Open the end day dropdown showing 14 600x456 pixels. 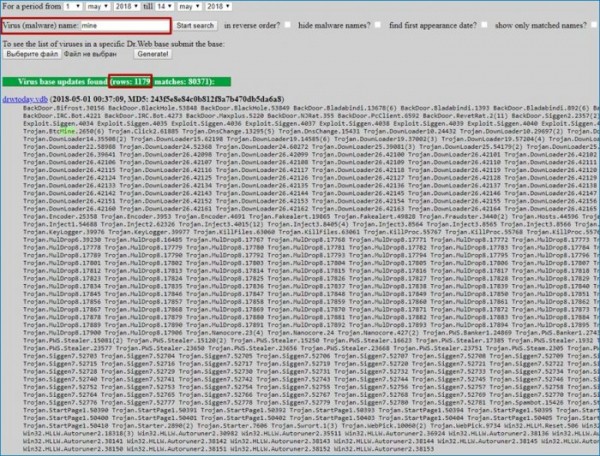165,7
